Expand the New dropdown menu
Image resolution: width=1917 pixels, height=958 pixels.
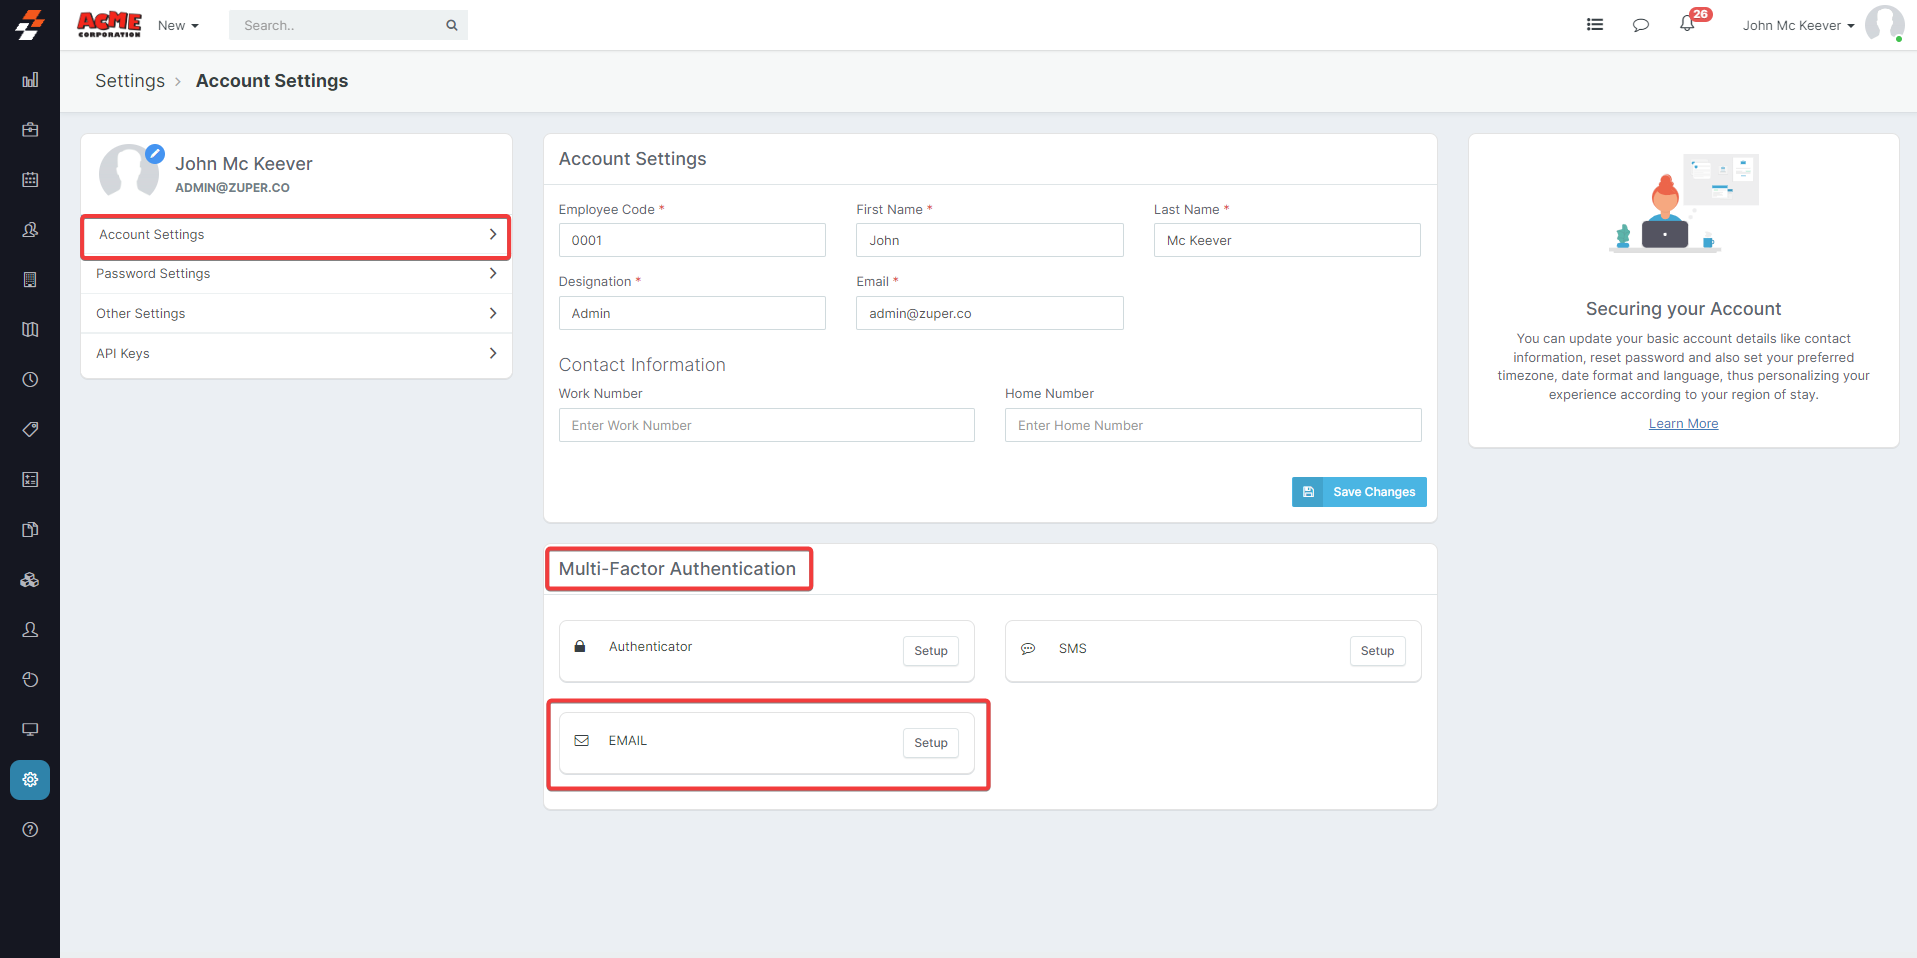pyautogui.click(x=178, y=26)
